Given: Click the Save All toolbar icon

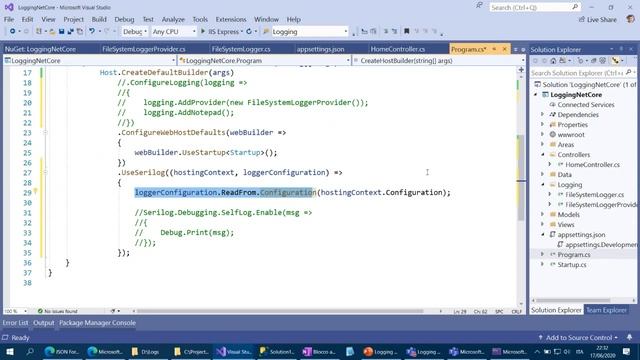Looking at the screenshot, I should 70,31.
